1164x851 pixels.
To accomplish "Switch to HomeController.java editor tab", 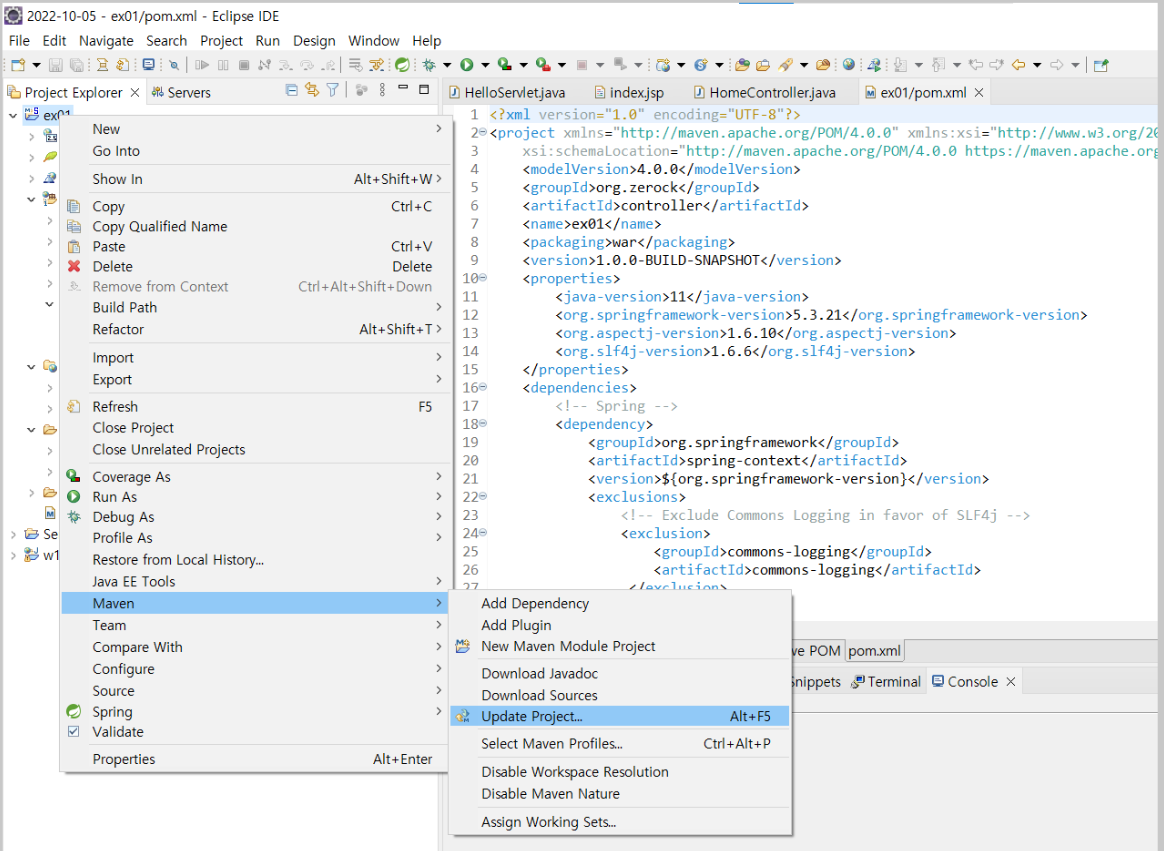I will tap(765, 93).
